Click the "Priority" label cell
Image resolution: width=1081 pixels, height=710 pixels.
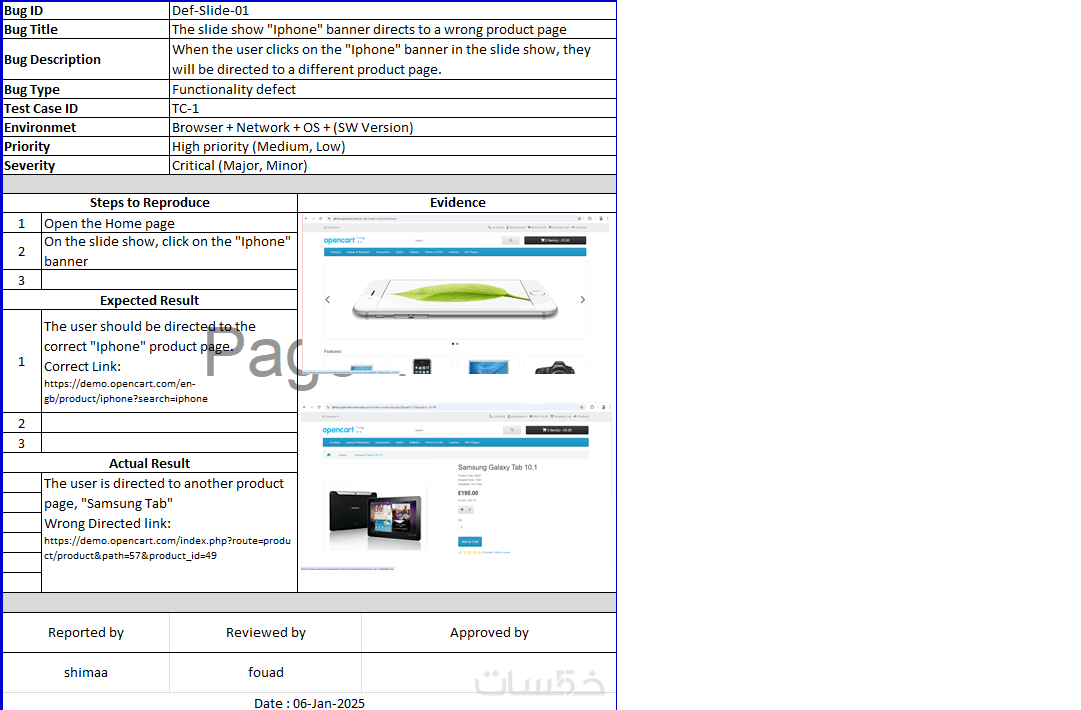pos(86,146)
